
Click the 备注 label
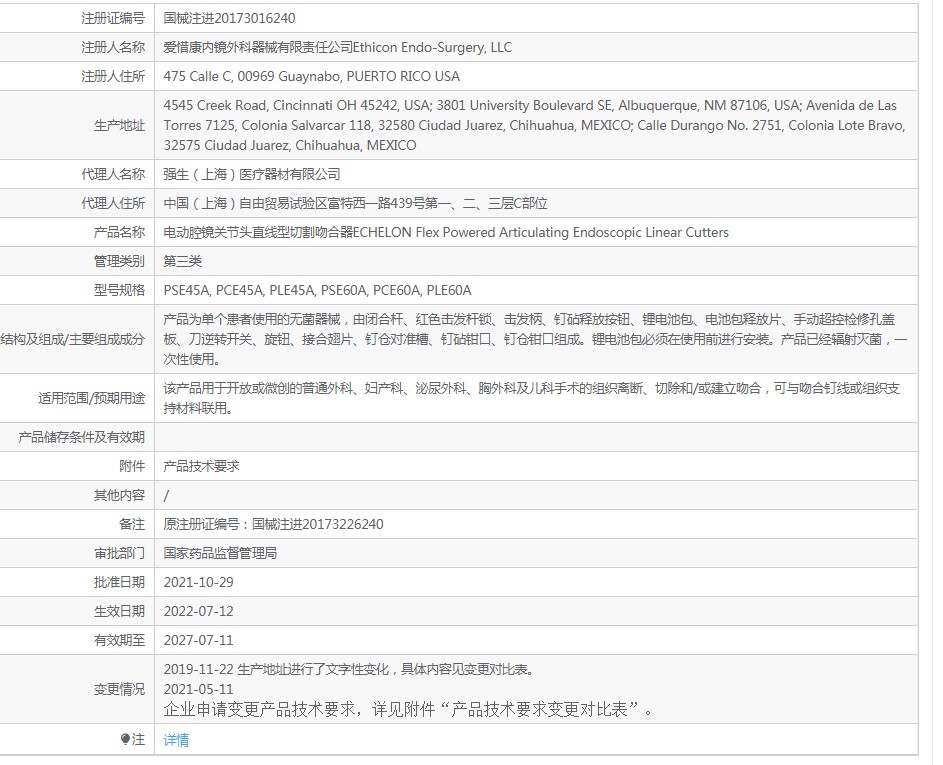[132, 524]
